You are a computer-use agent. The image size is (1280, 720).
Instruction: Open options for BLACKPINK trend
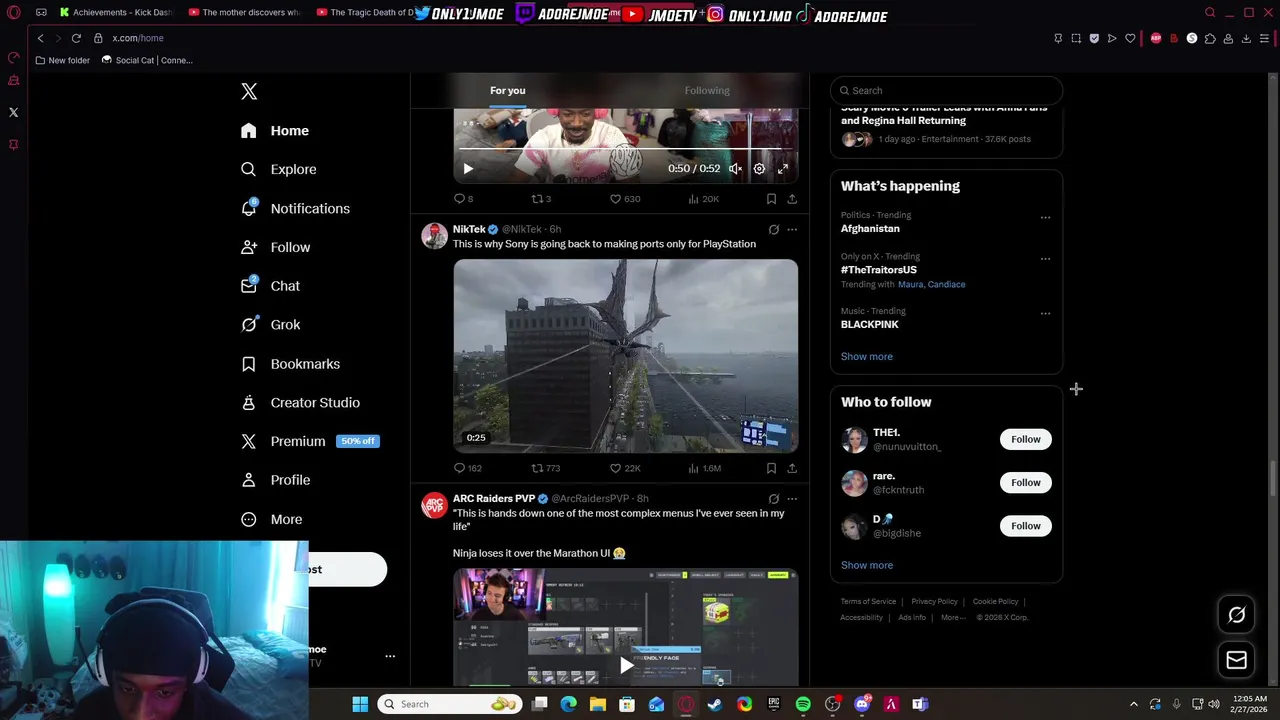[1045, 313]
